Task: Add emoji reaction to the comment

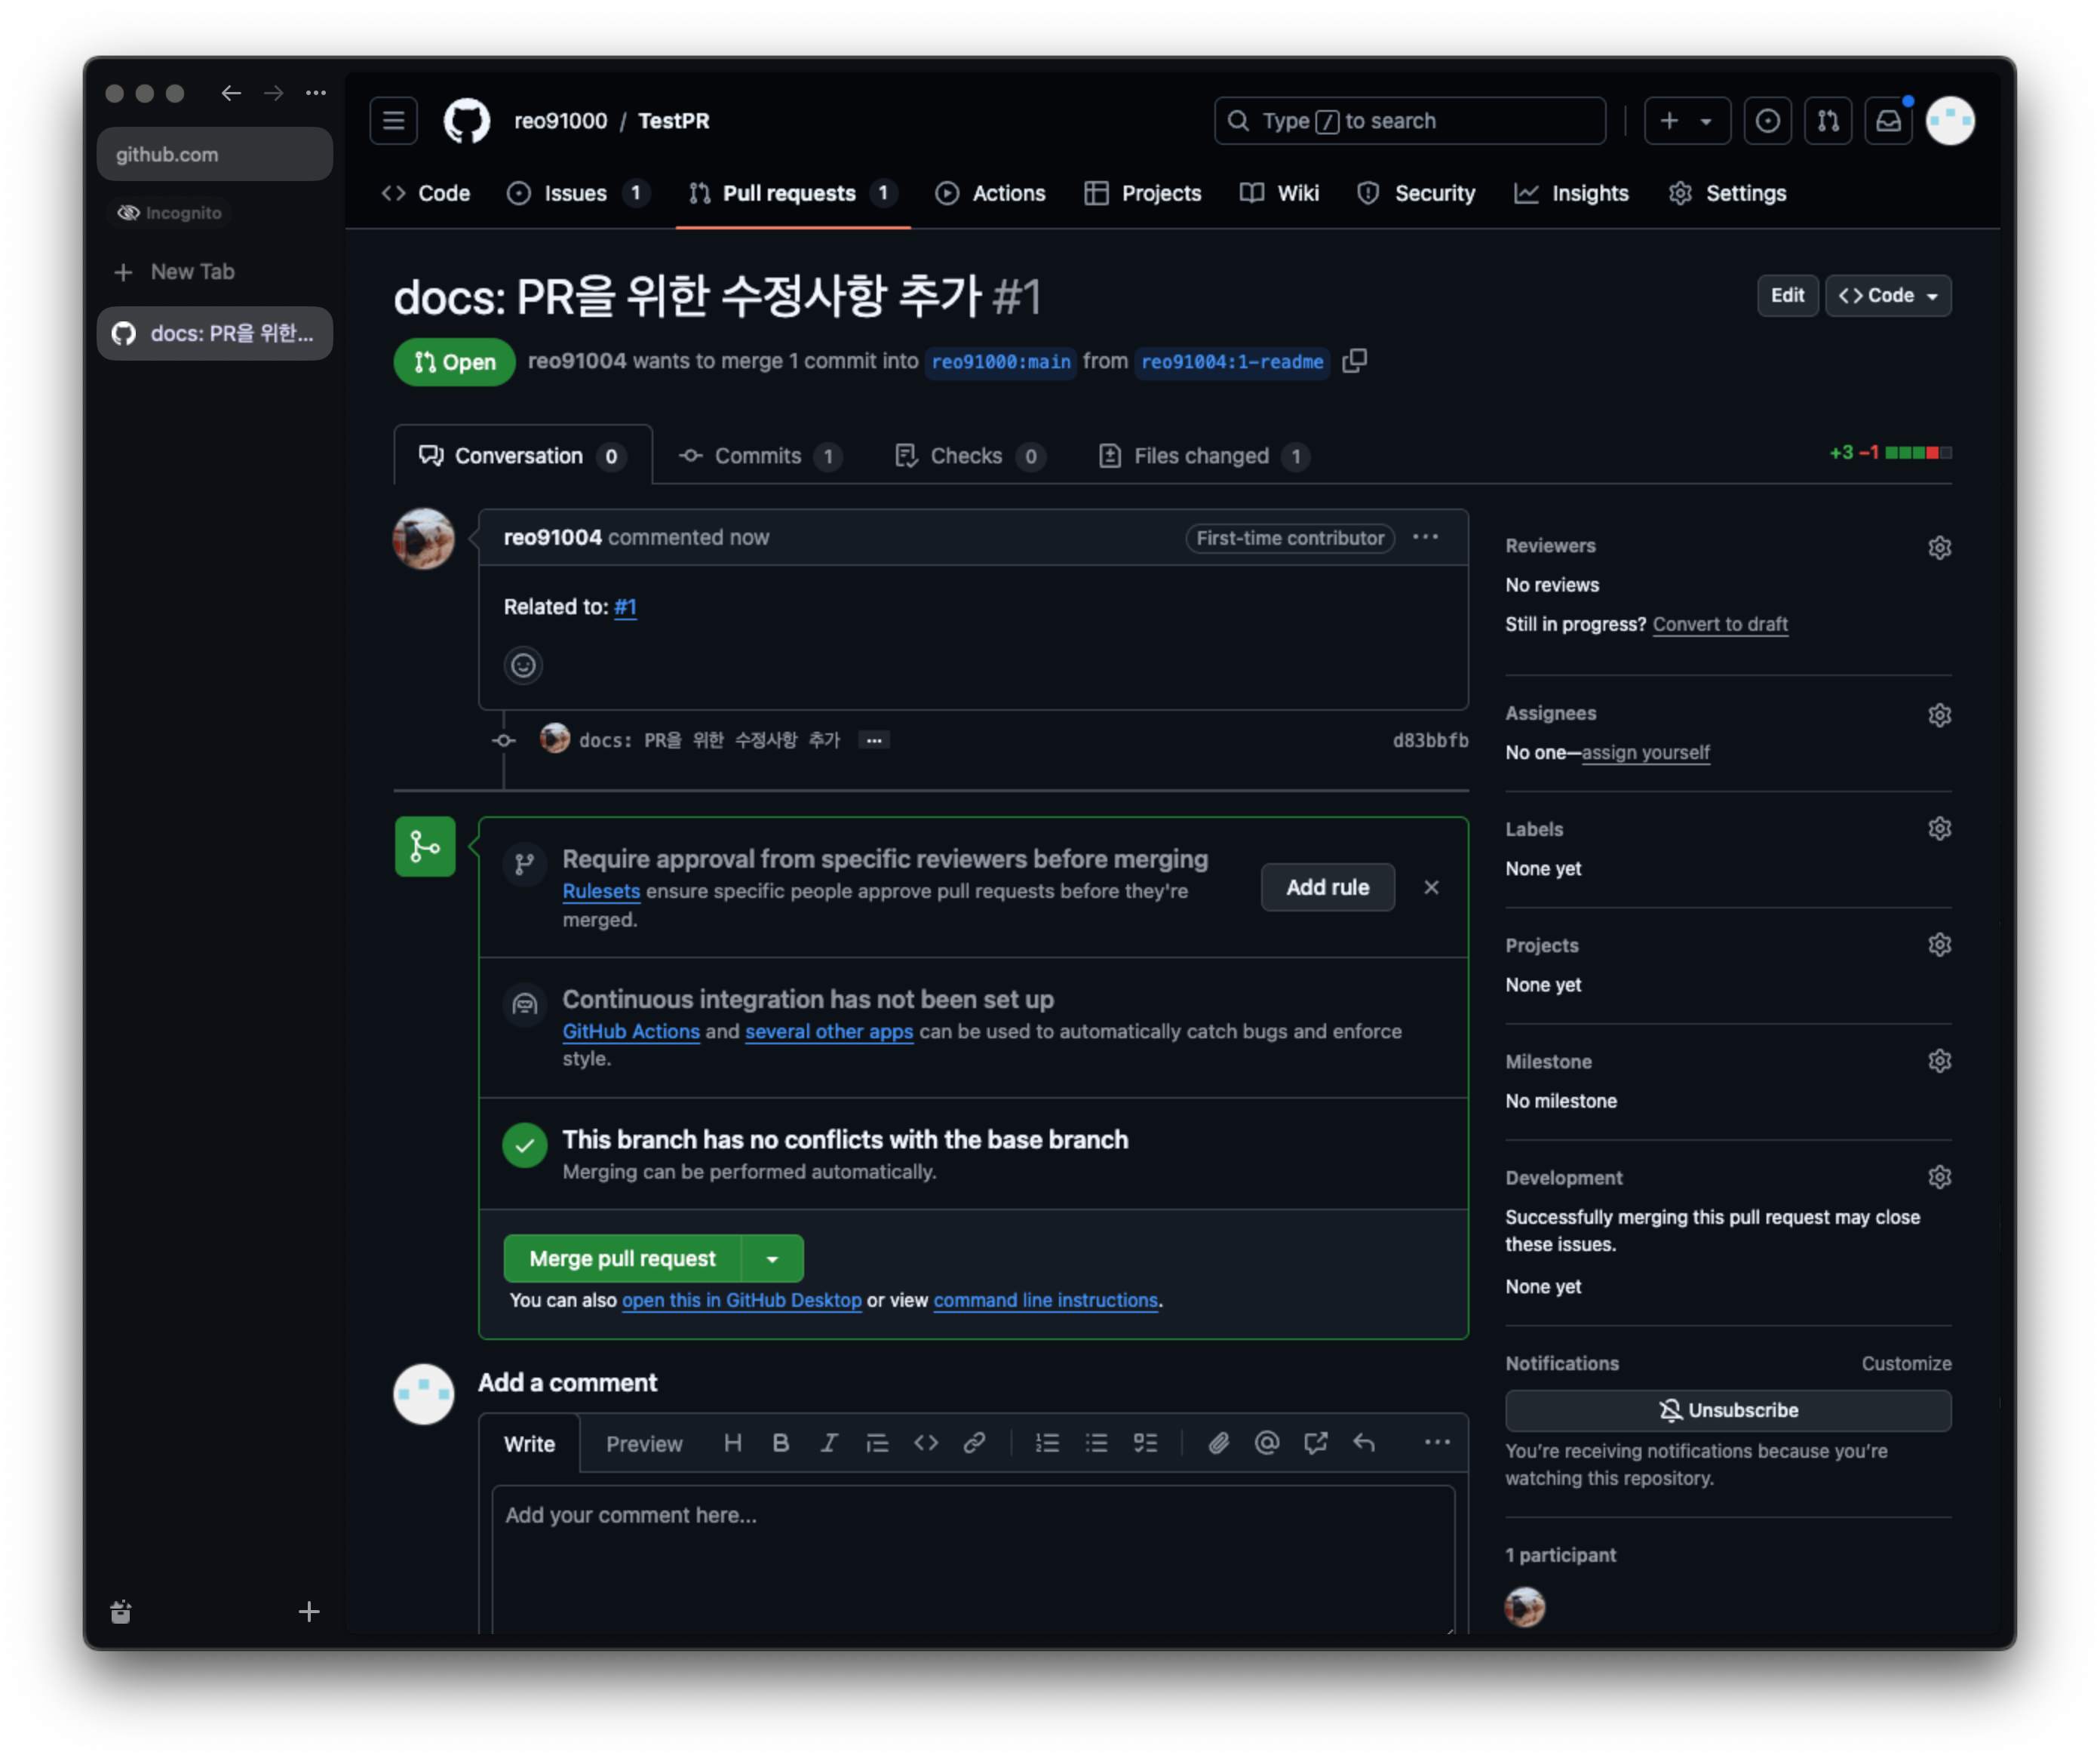Action: pyautogui.click(x=523, y=665)
